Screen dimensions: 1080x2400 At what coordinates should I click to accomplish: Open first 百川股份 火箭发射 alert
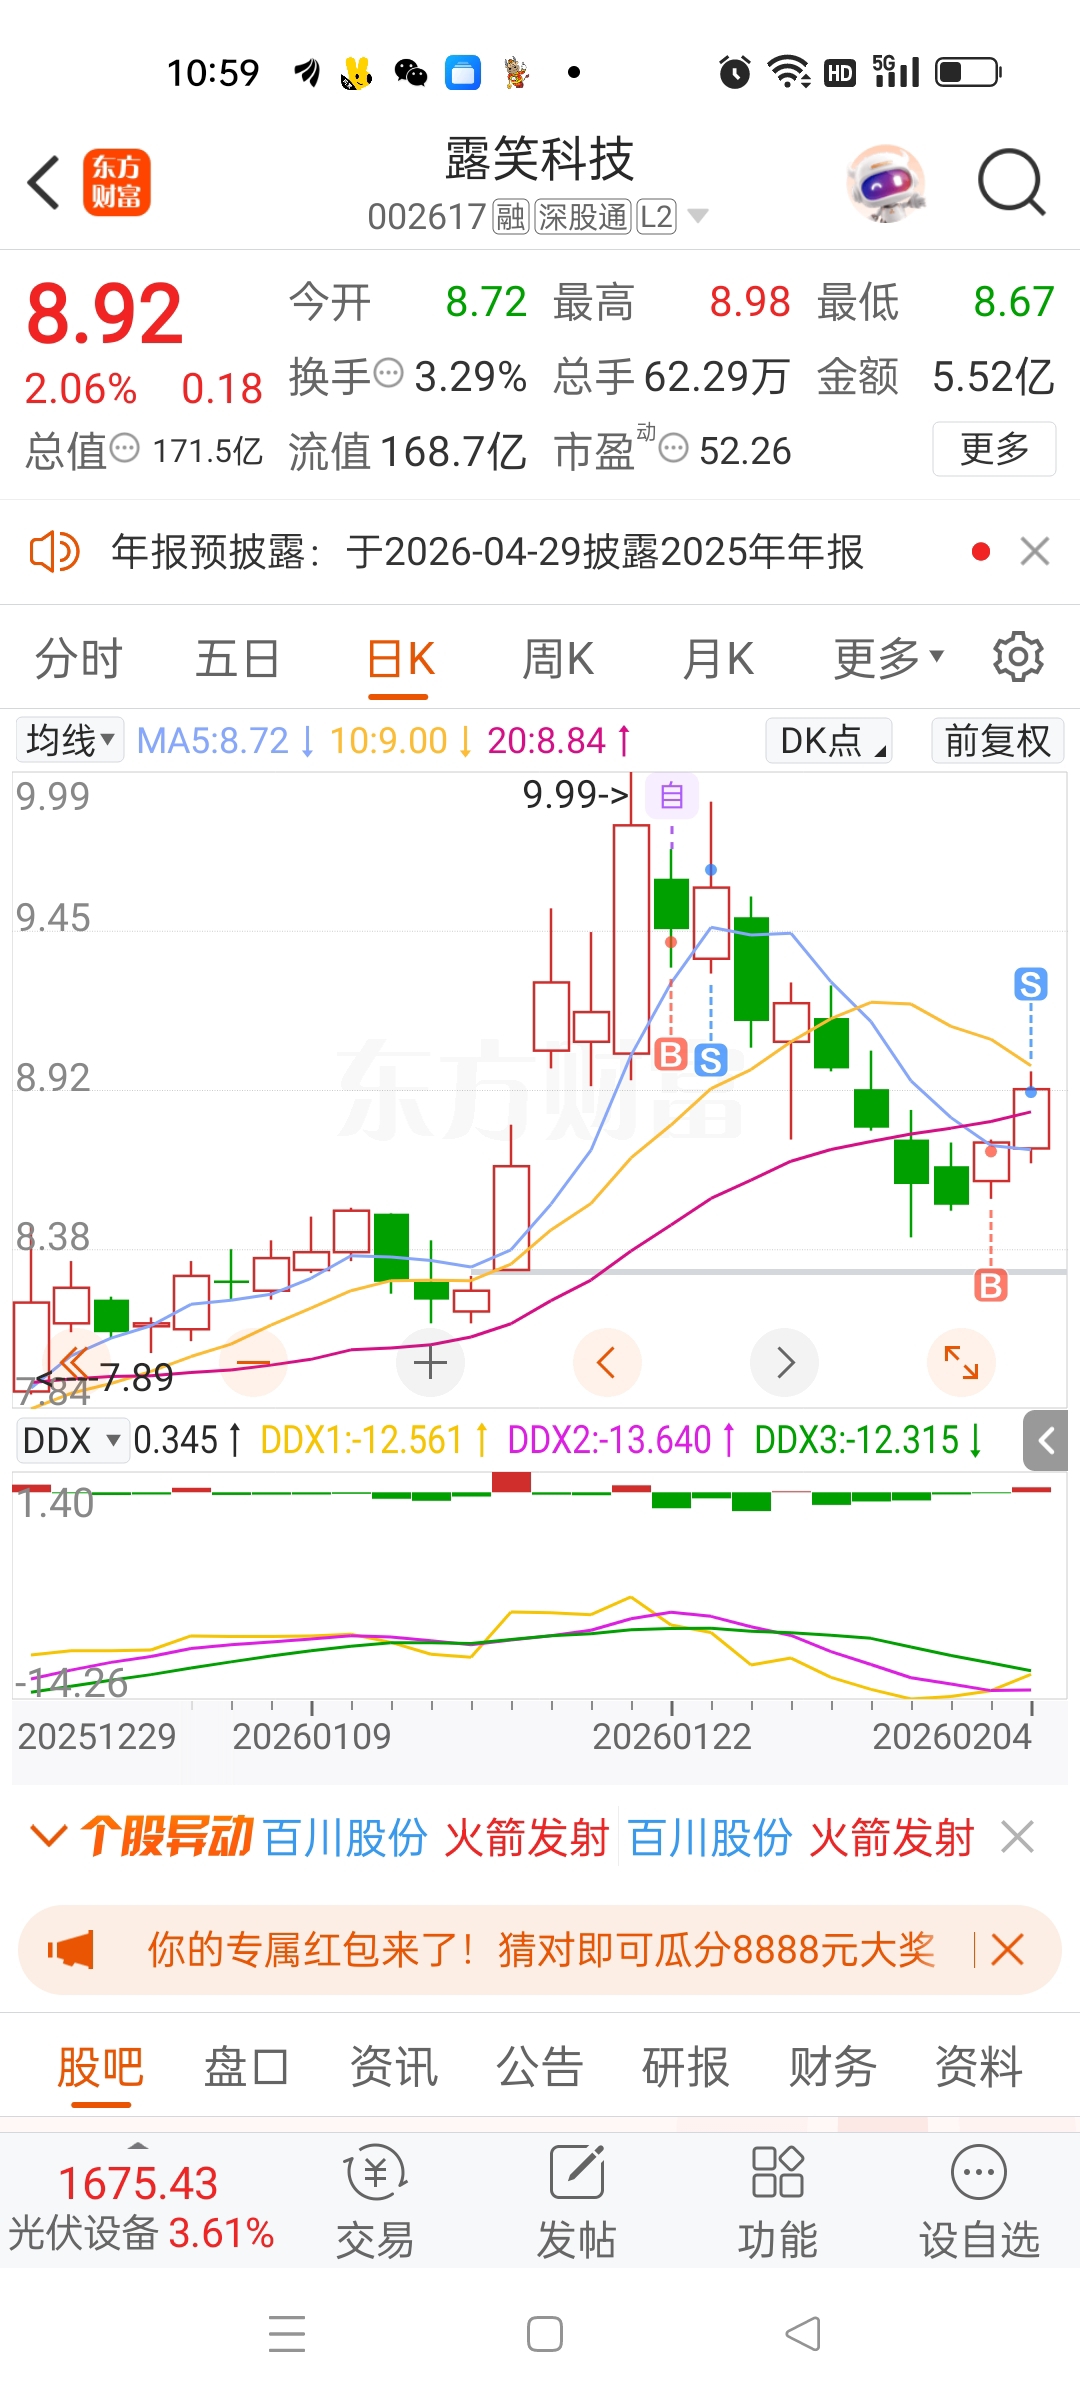point(436,1837)
